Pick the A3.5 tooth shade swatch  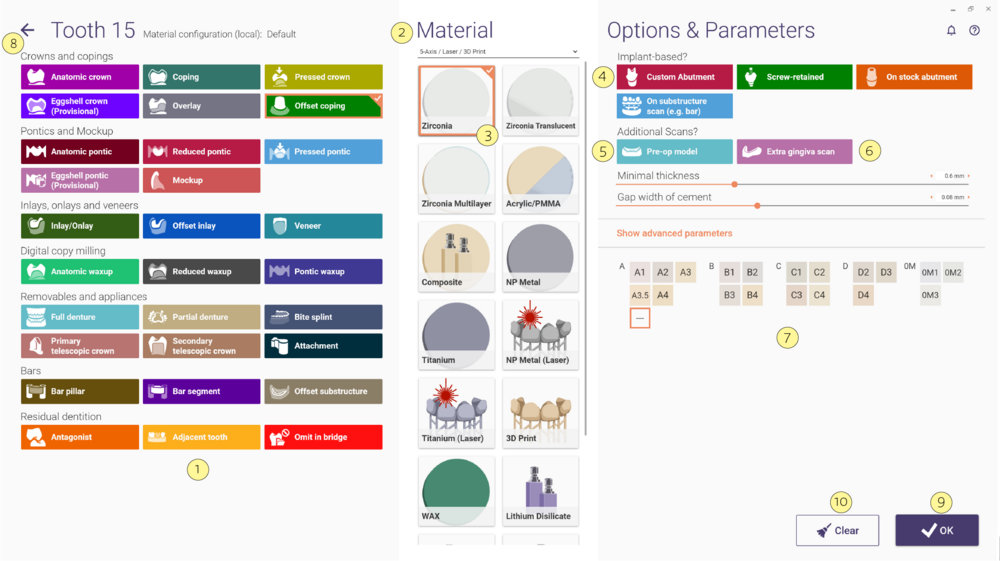(640, 295)
